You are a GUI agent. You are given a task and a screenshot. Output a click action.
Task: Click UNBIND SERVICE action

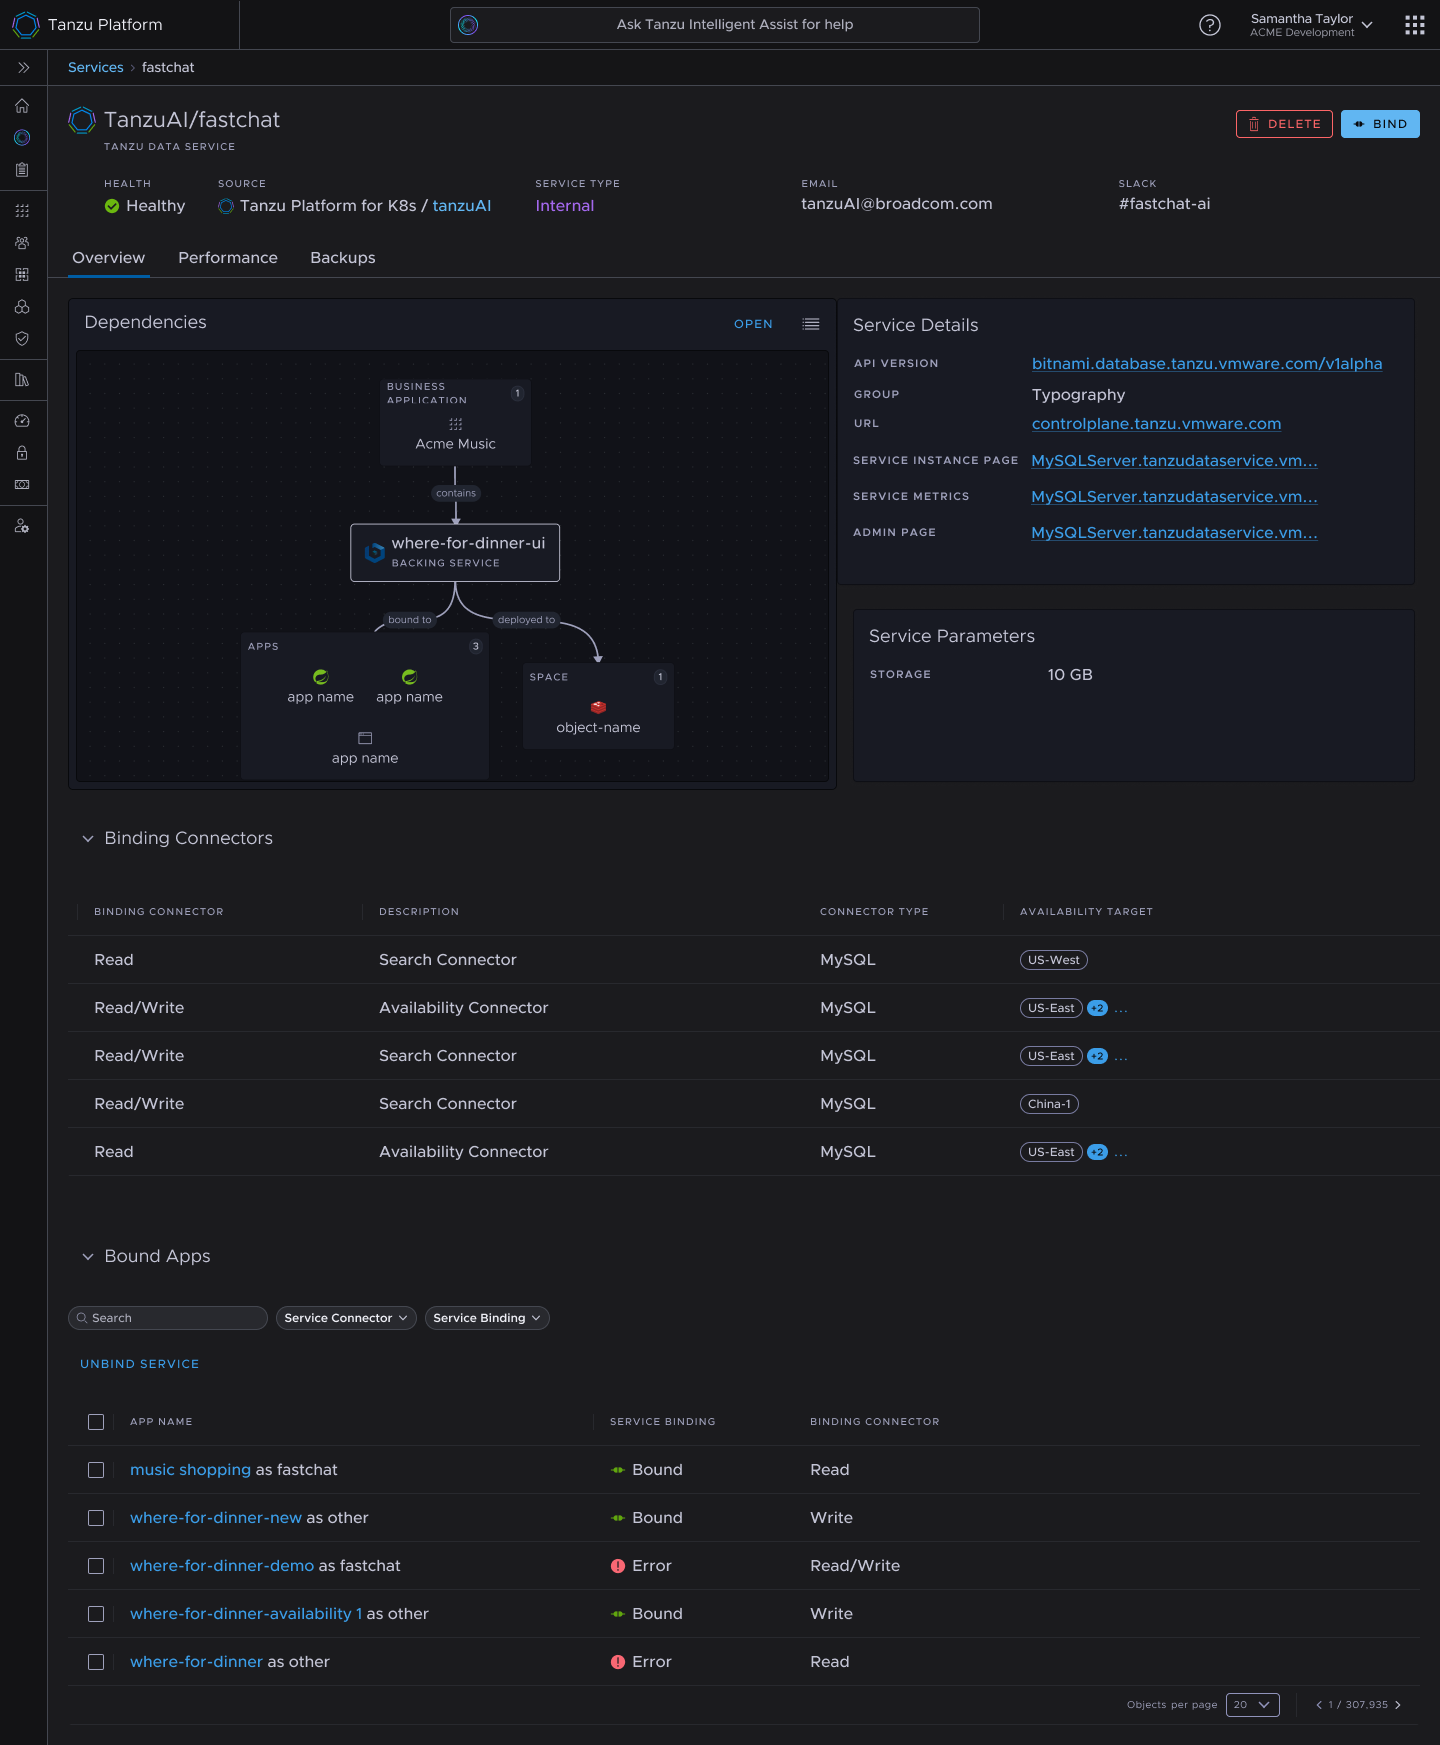pyautogui.click(x=140, y=1364)
